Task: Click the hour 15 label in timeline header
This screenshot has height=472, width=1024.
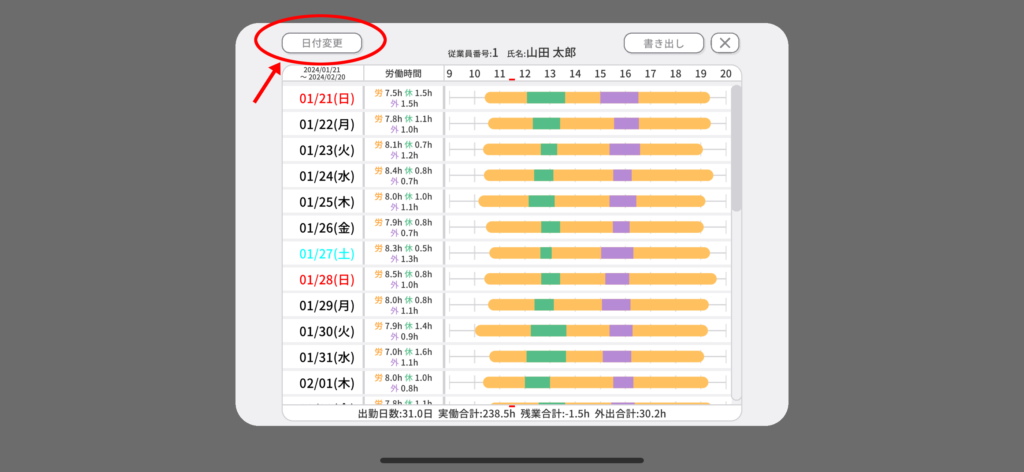Action: pyautogui.click(x=600, y=73)
